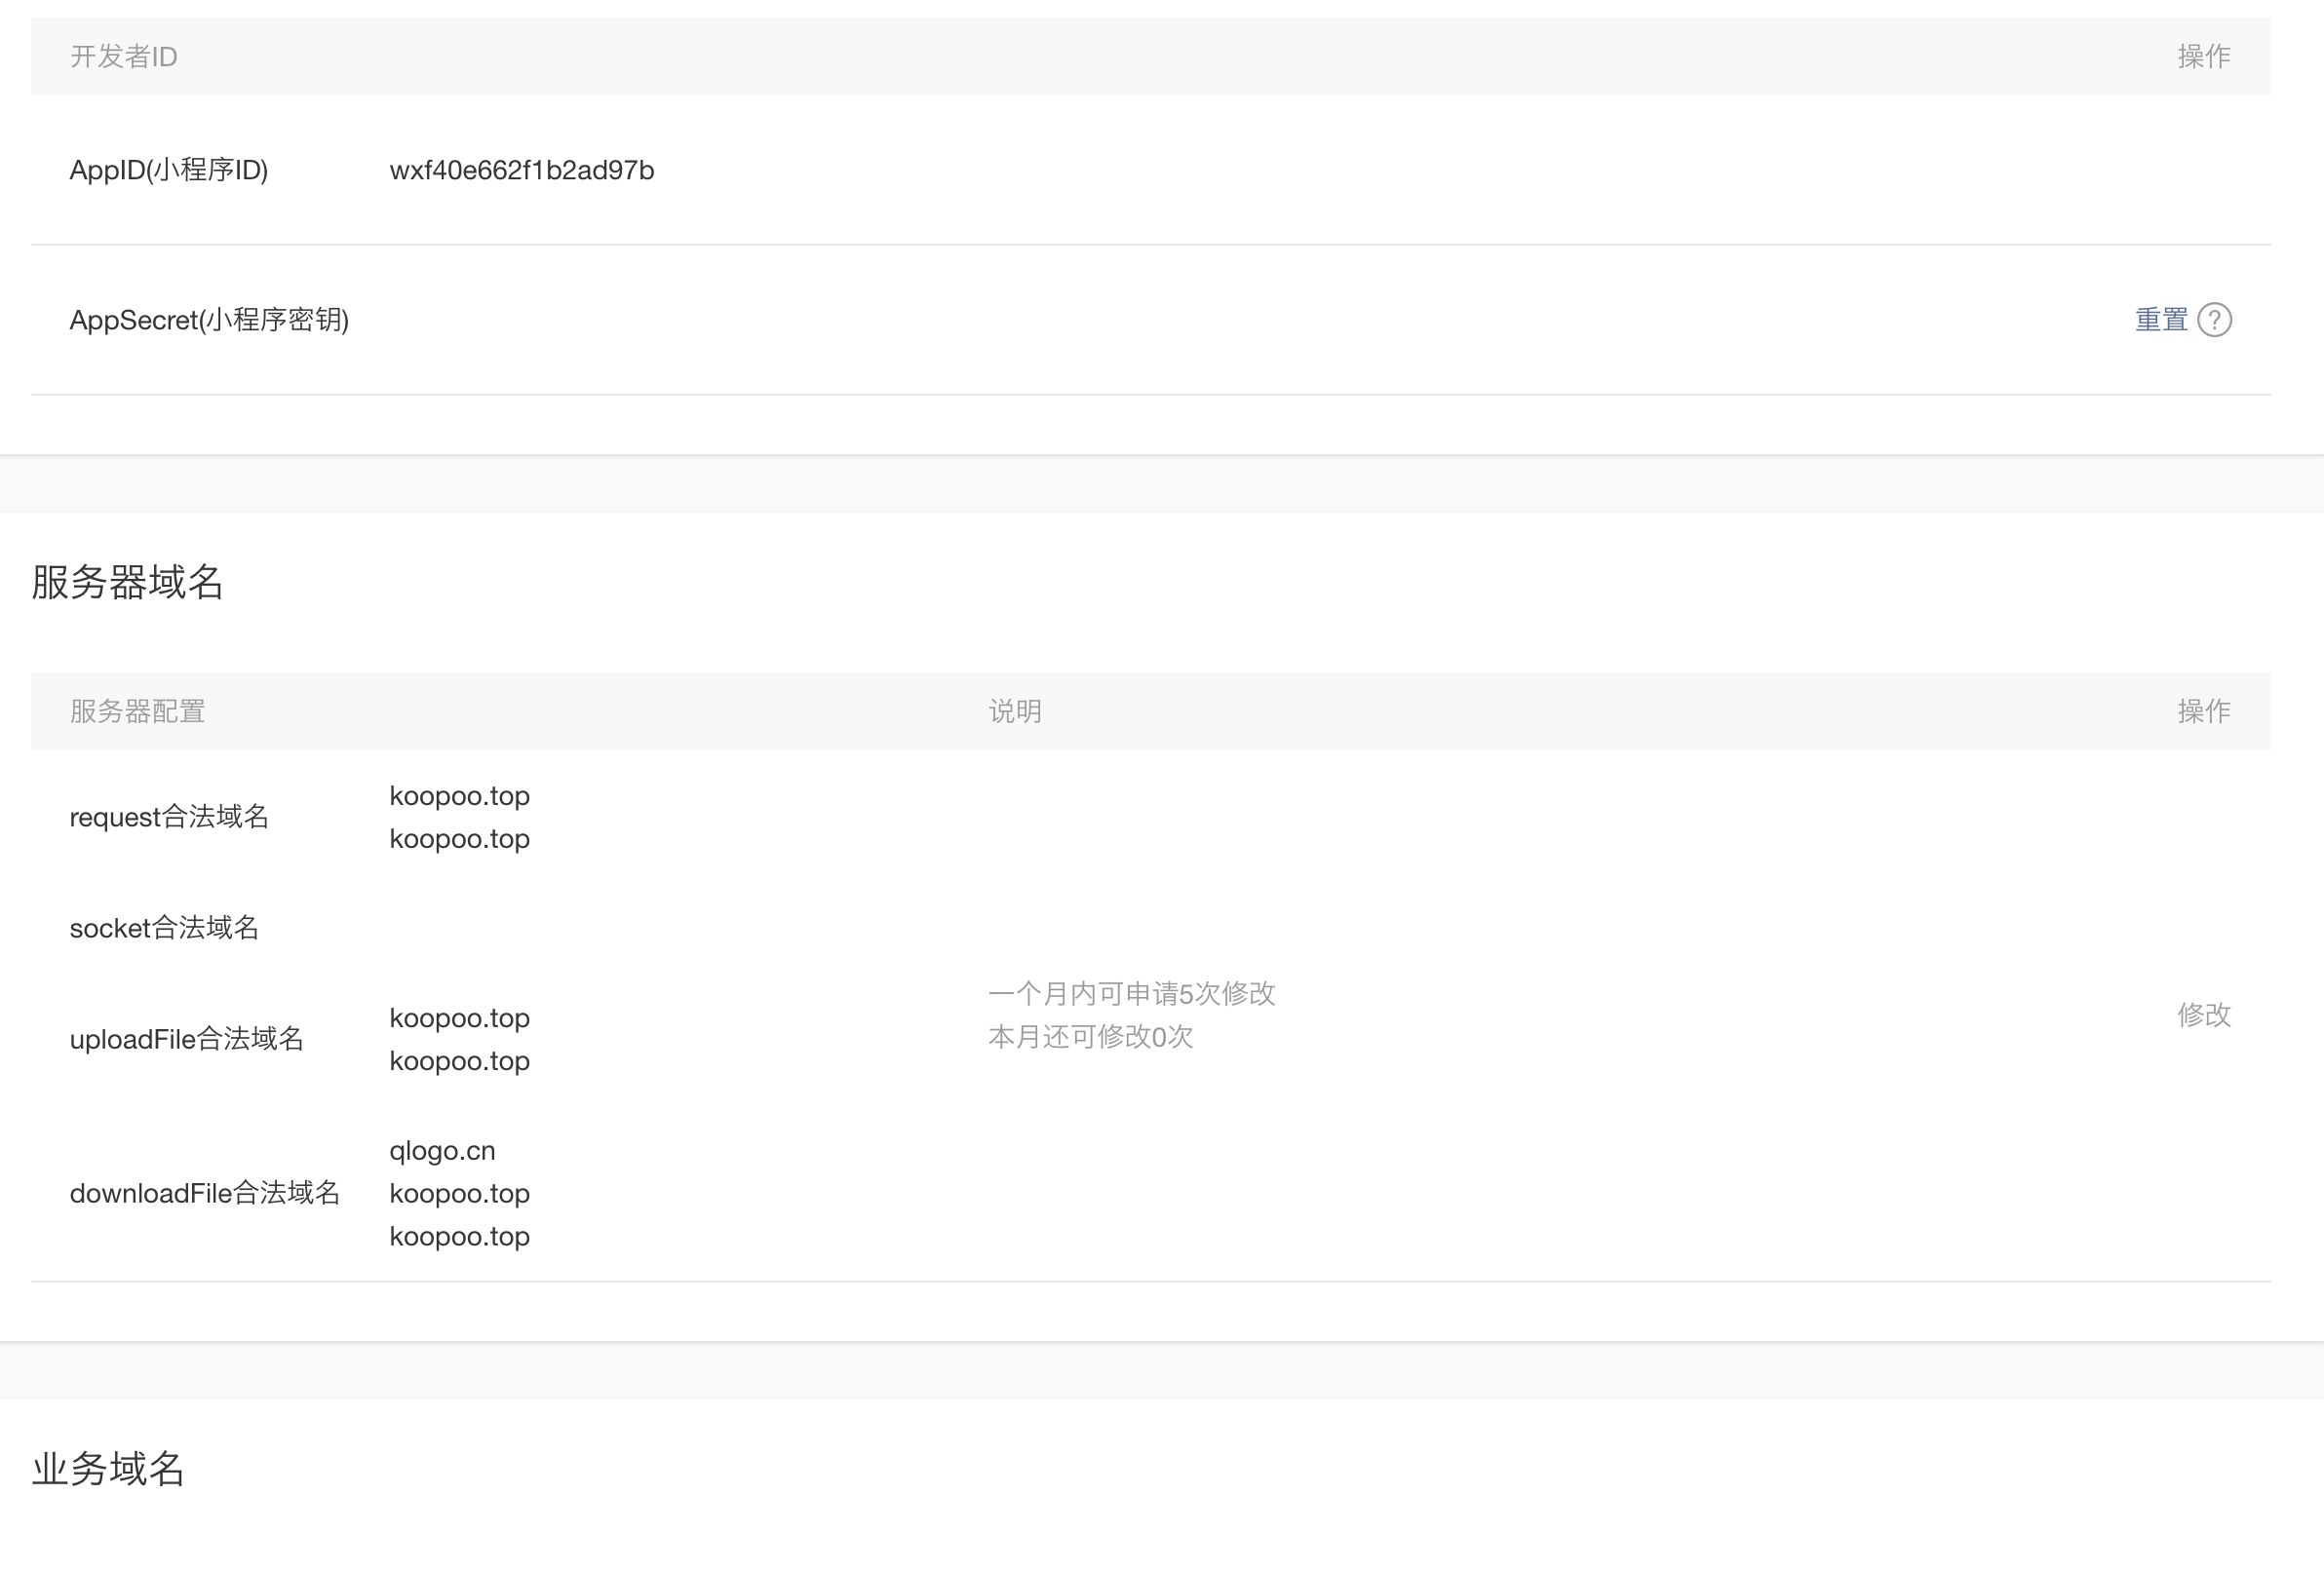Click the AppID(小程序ID) label
This screenshot has height=1571, width=2324.
(168, 171)
